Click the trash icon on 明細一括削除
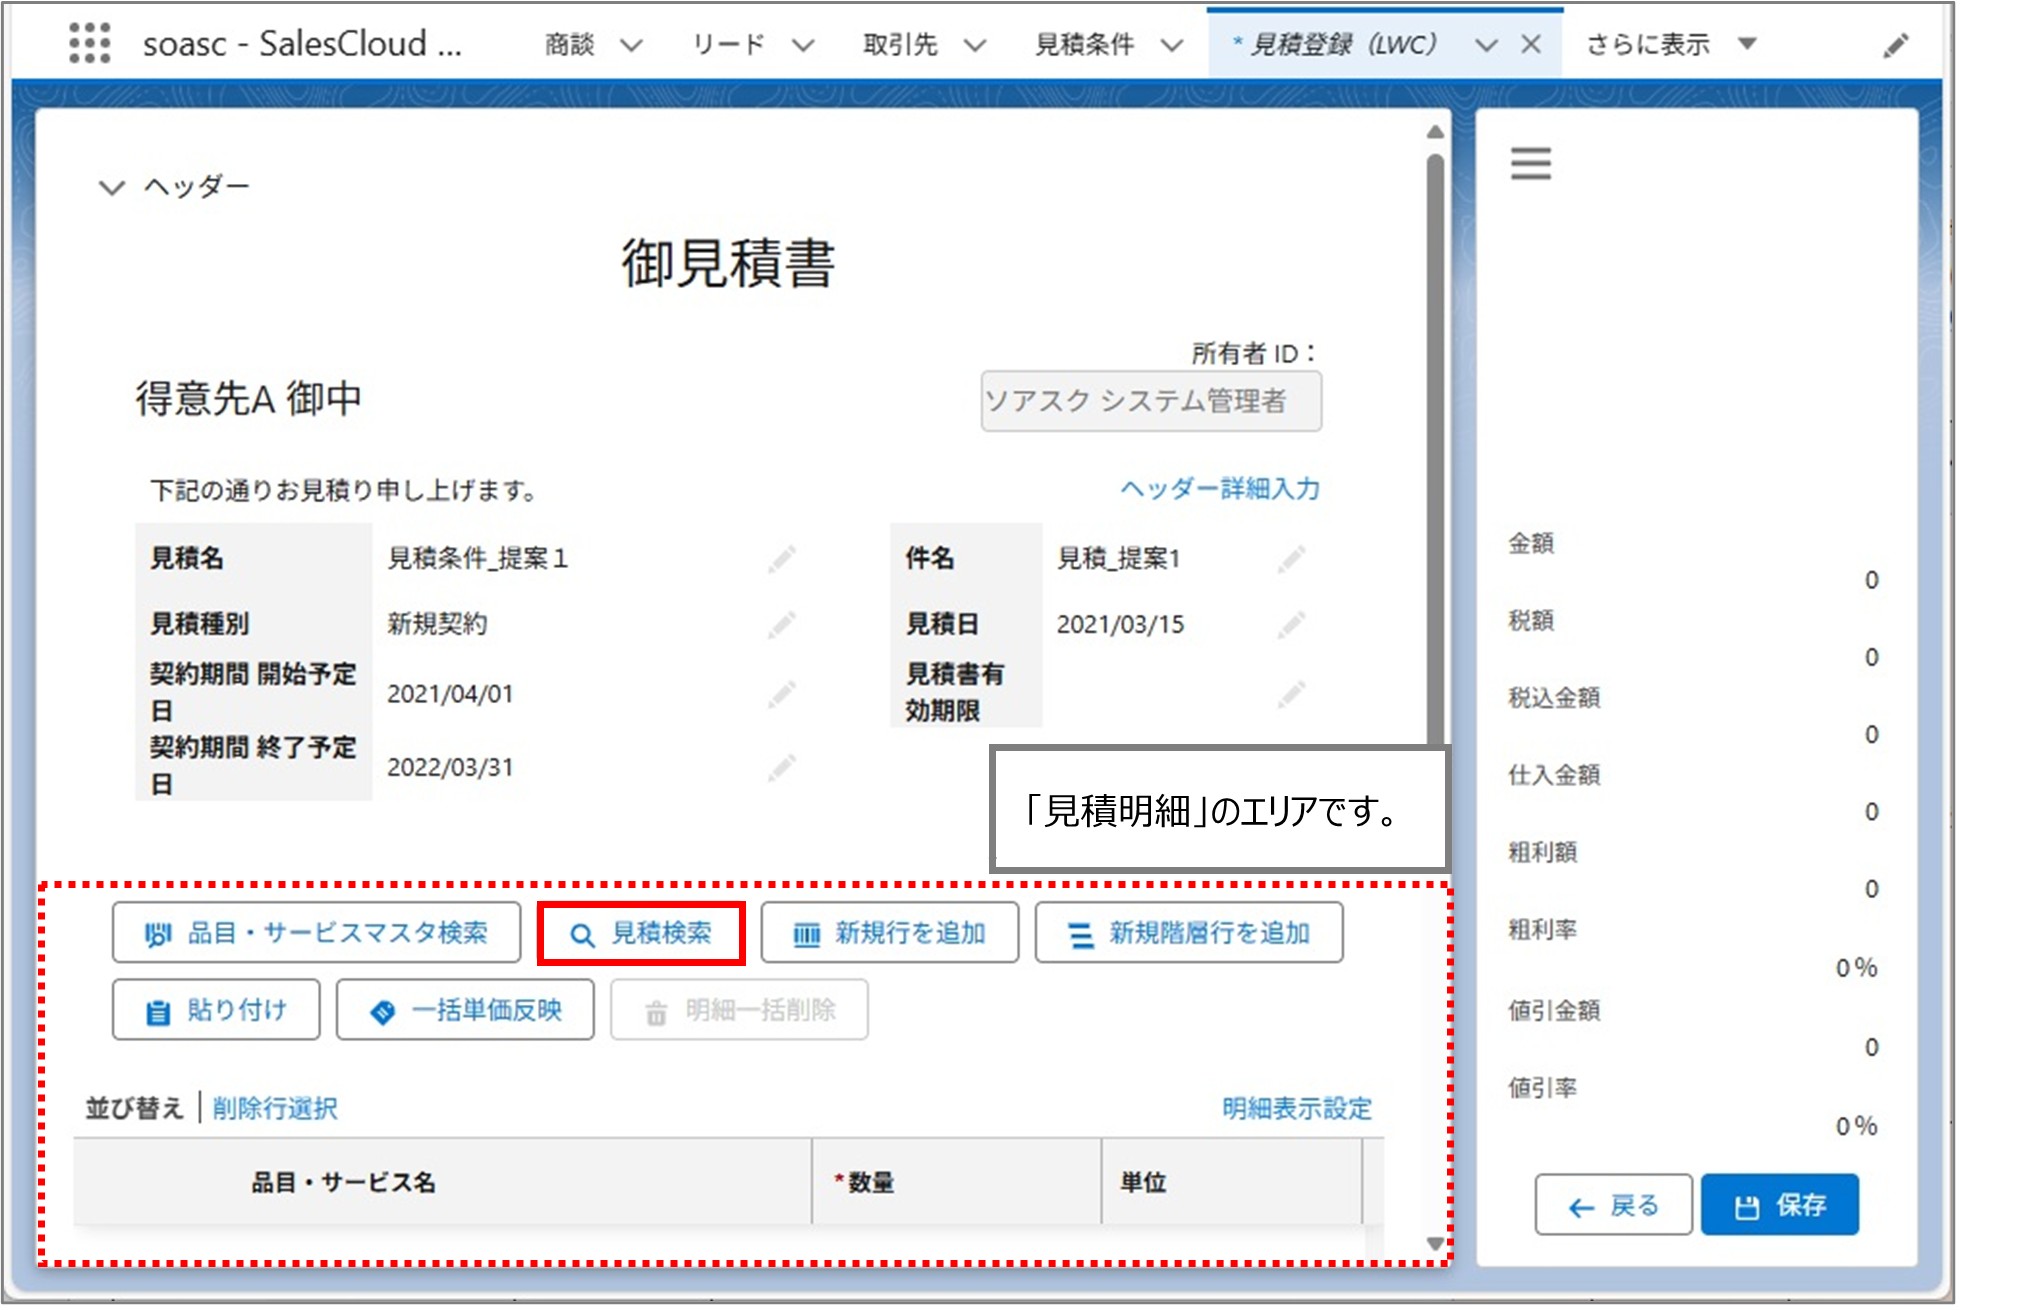This screenshot has height=1310, width=2027. pos(655,1010)
